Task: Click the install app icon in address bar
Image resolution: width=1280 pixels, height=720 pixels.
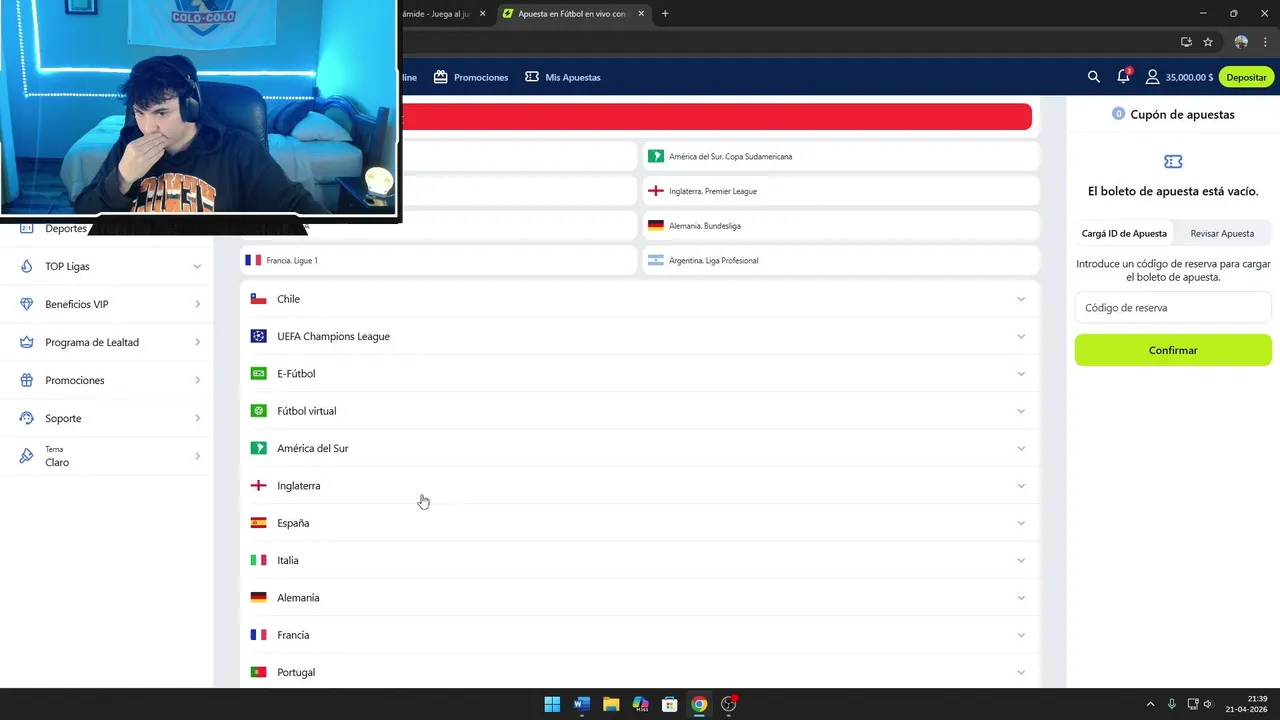Action: pyautogui.click(x=1186, y=42)
